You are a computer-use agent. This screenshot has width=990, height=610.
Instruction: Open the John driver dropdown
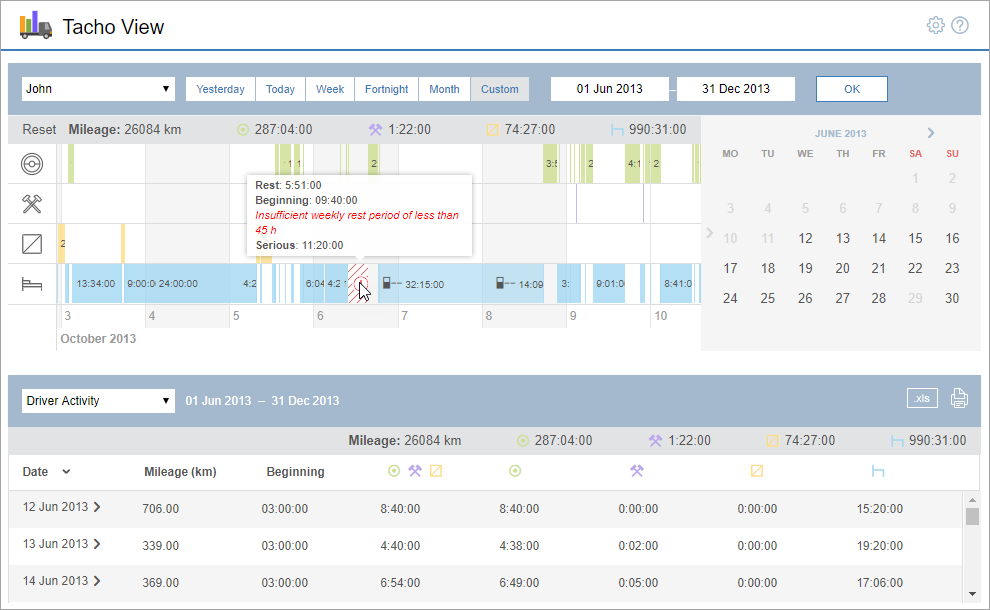tap(98, 89)
